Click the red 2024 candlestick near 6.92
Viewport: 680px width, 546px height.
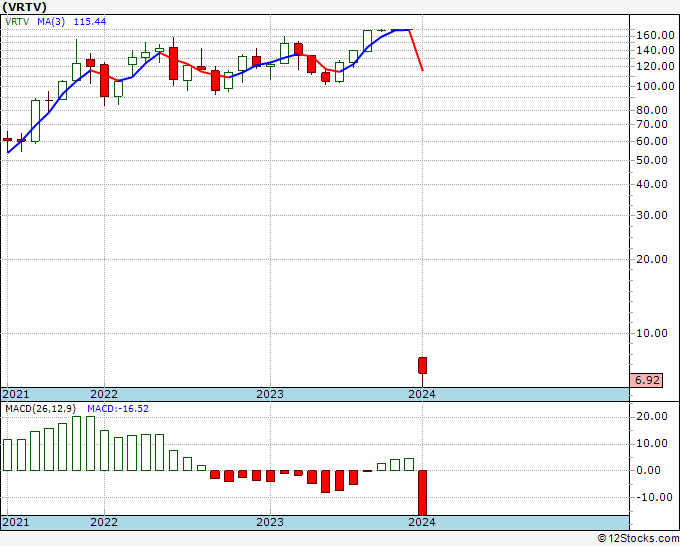[x=422, y=366]
